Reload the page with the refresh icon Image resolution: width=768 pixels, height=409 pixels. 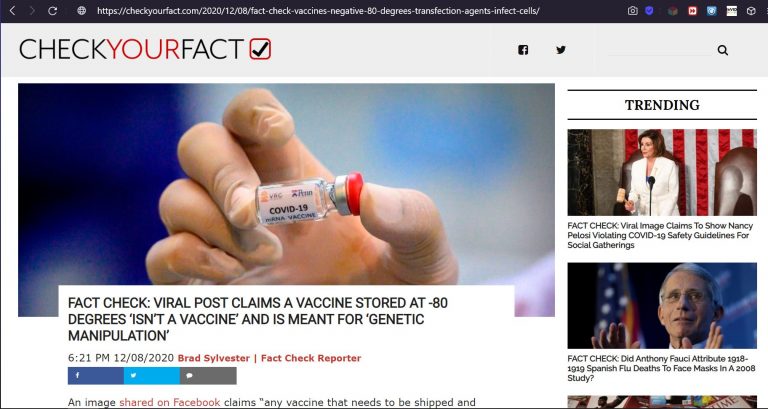(x=52, y=10)
